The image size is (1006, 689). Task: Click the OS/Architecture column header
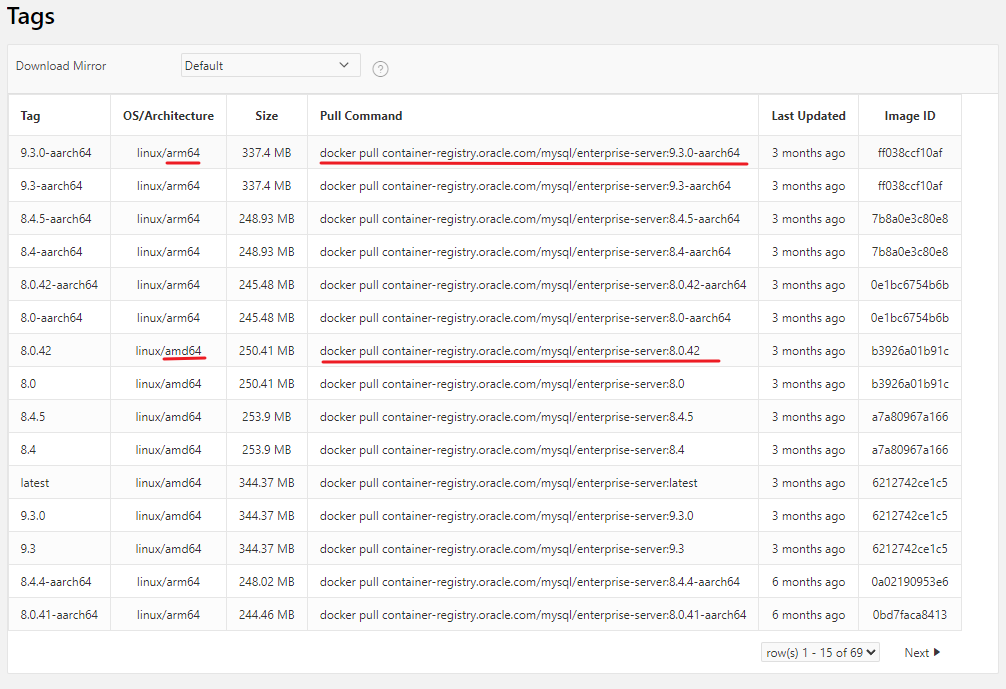168,116
